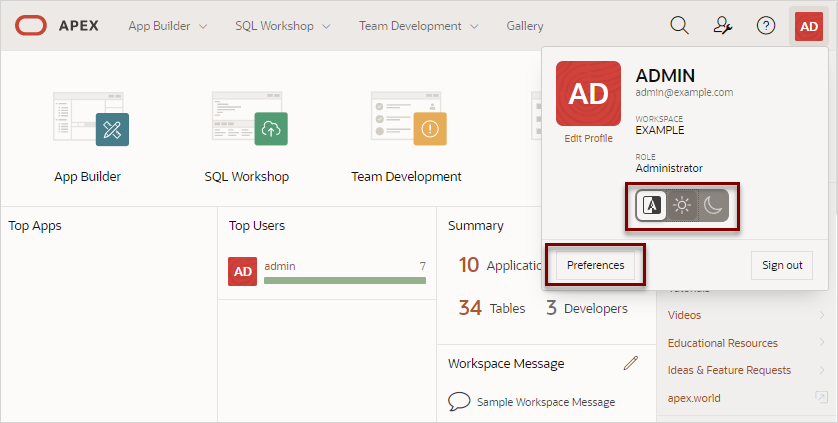Screen dimensions: 838x423
Task: Click the EXAMPLE workspace name
Action: 659,130
